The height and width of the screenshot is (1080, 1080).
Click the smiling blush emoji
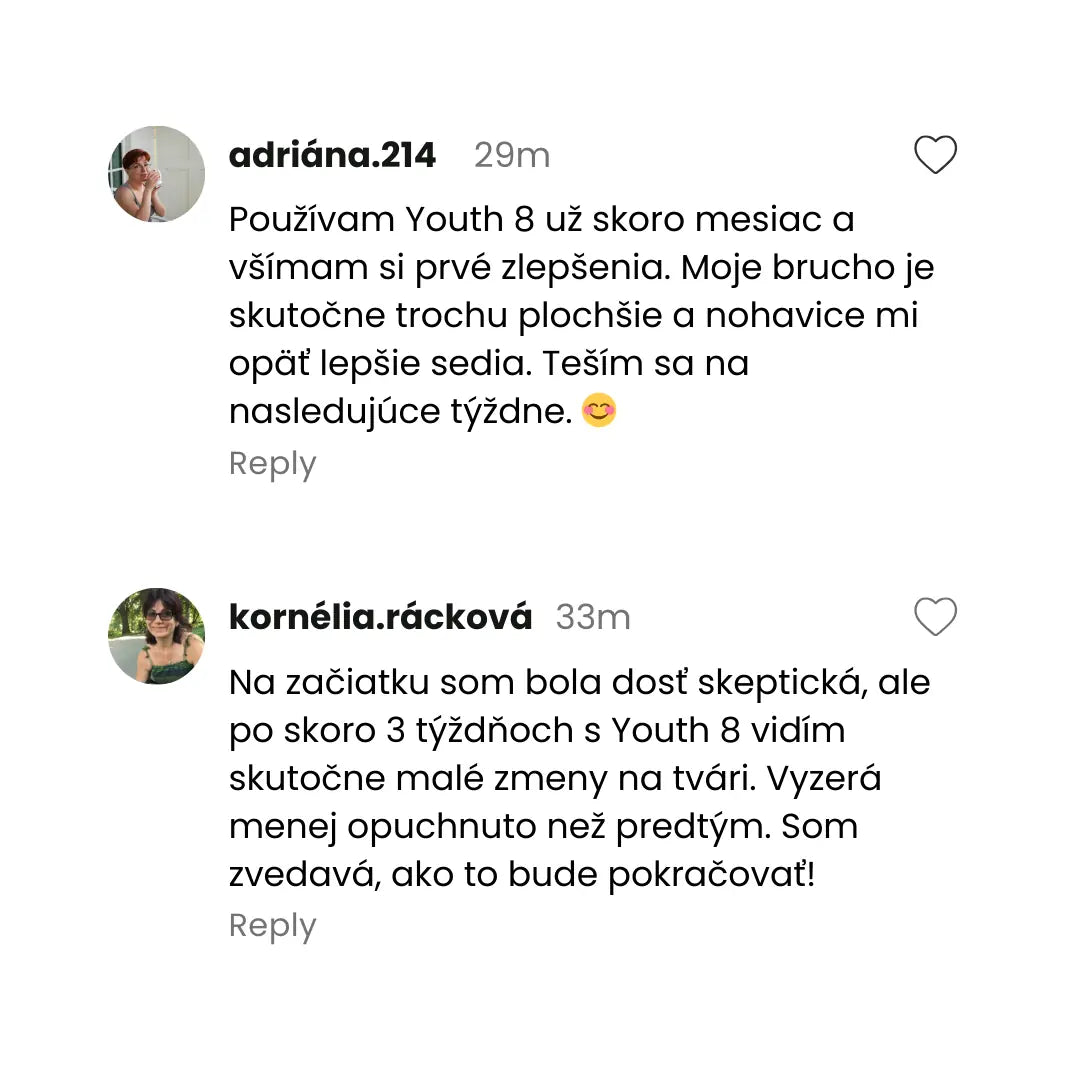coord(599,411)
